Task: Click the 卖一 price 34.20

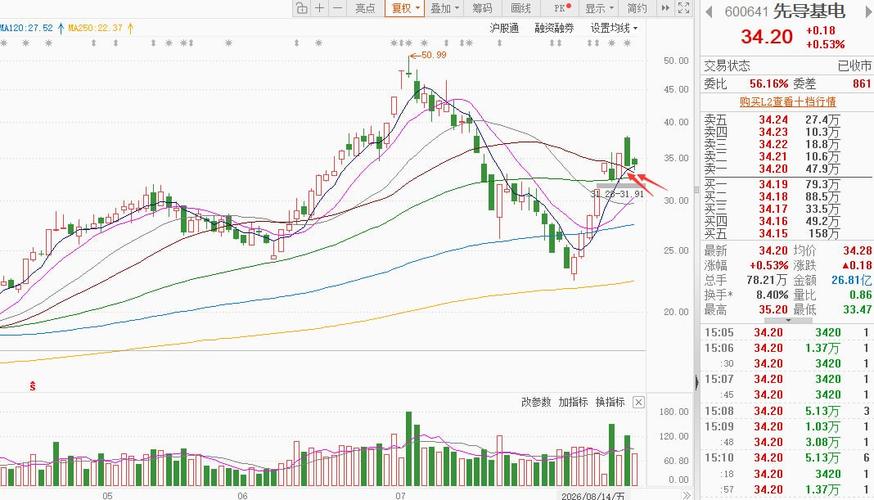Action: [773, 168]
